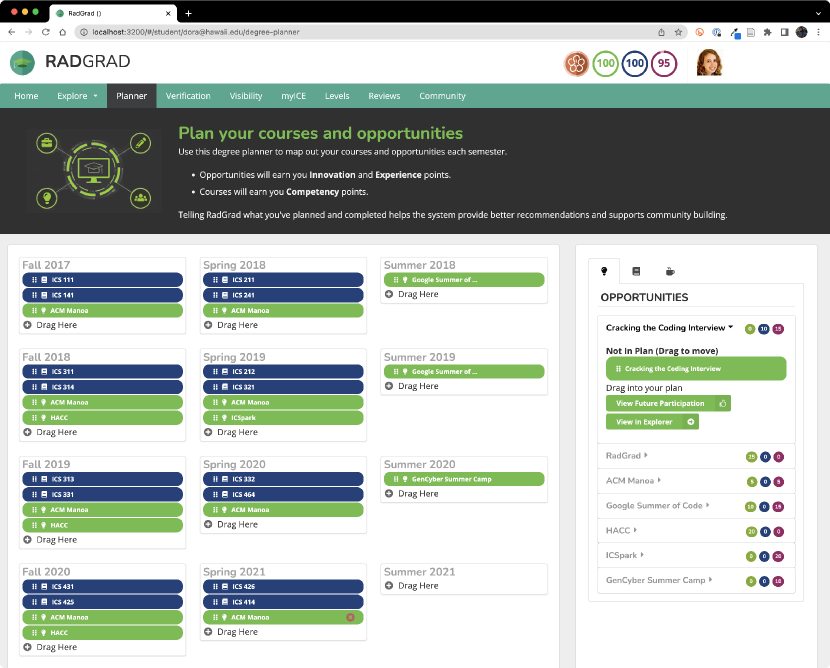Click the grip handle on Cracking the Coding Interview pill
Screen dimensions: 830x668
[618, 369]
